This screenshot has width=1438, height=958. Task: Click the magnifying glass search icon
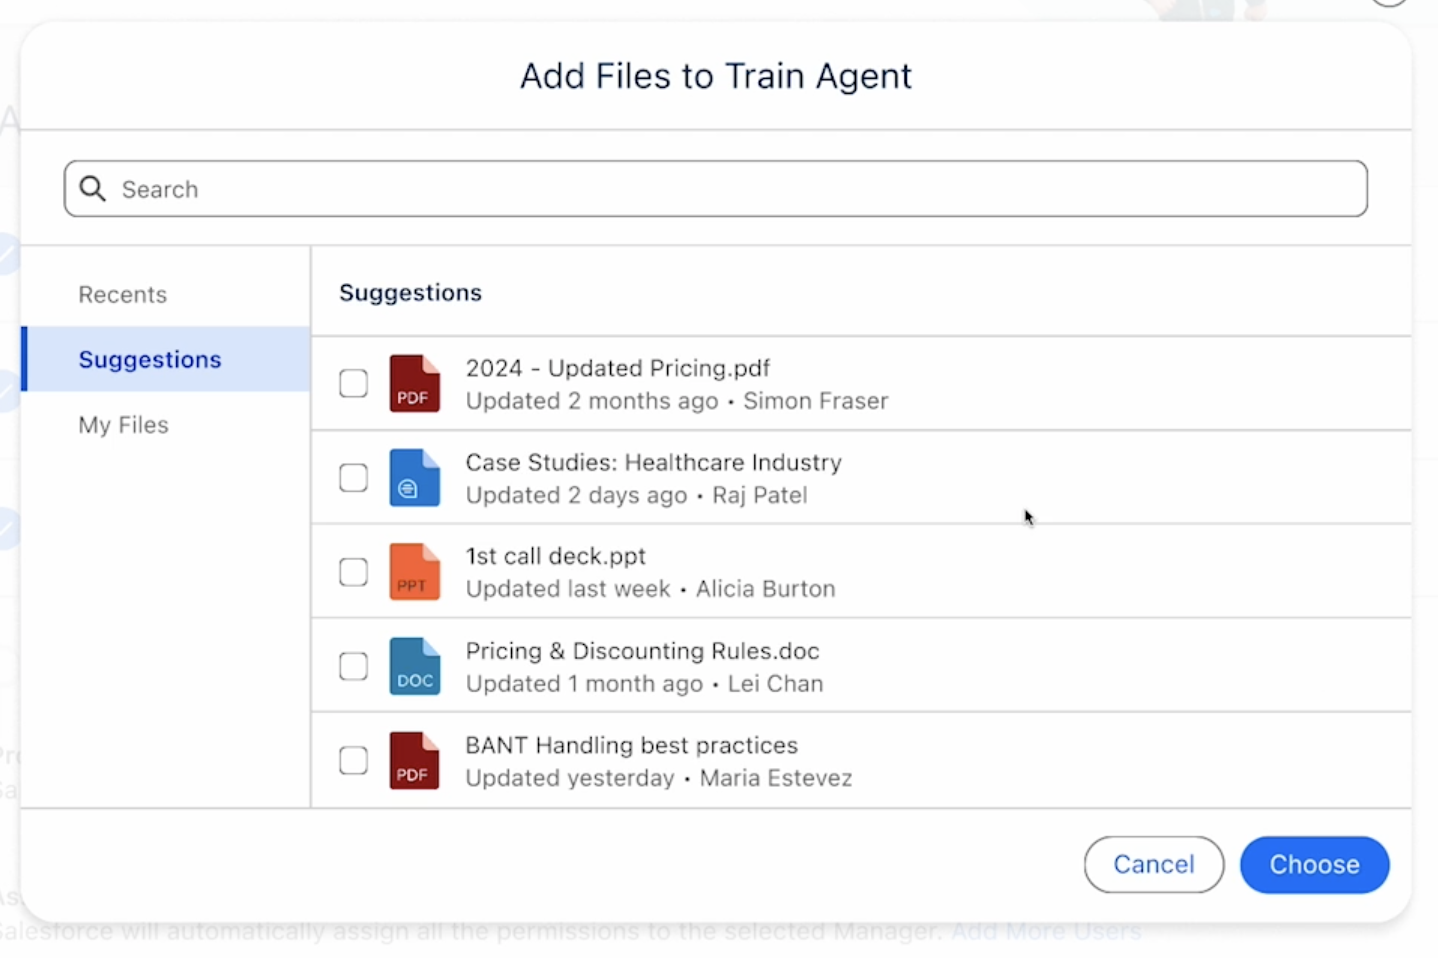(x=93, y=189)
